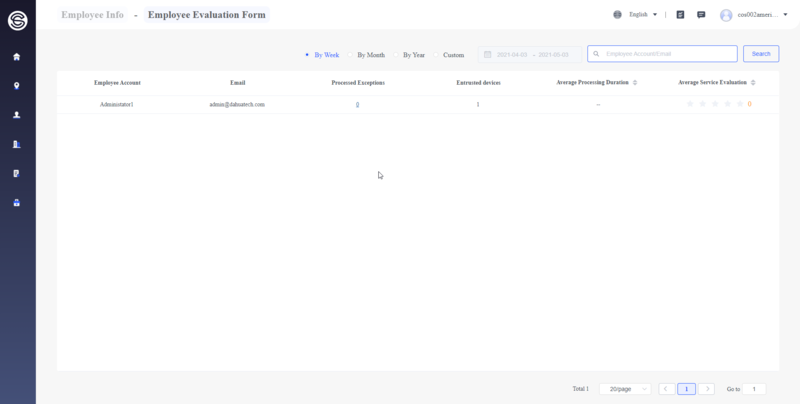Open the English language dropdown
Viewport: 800px width, 404px height.
[643, 15]
